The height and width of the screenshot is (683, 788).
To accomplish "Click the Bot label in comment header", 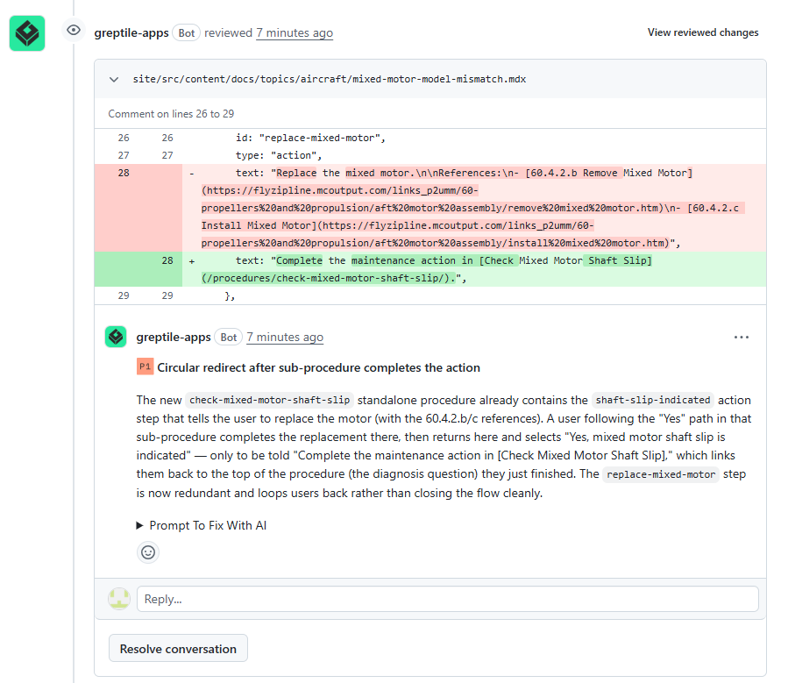I will (x=229, y=337).
